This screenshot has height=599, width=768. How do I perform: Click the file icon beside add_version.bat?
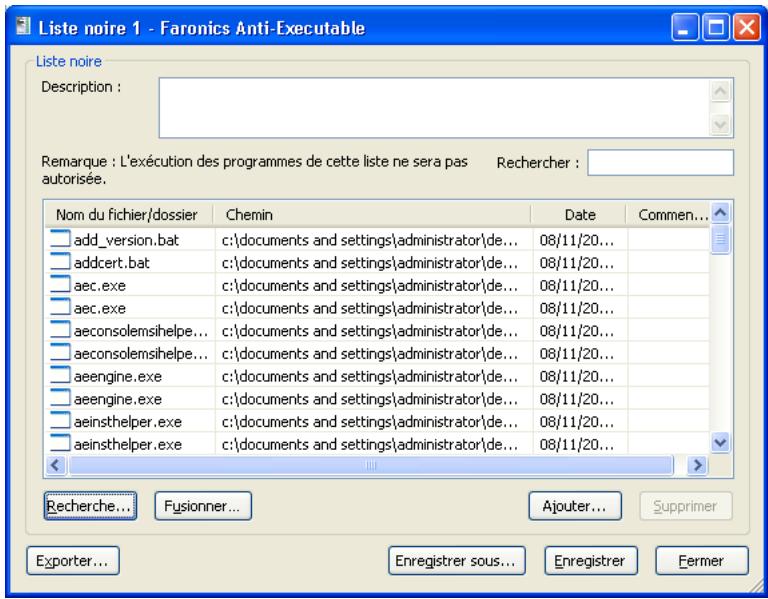click(60, 240)
